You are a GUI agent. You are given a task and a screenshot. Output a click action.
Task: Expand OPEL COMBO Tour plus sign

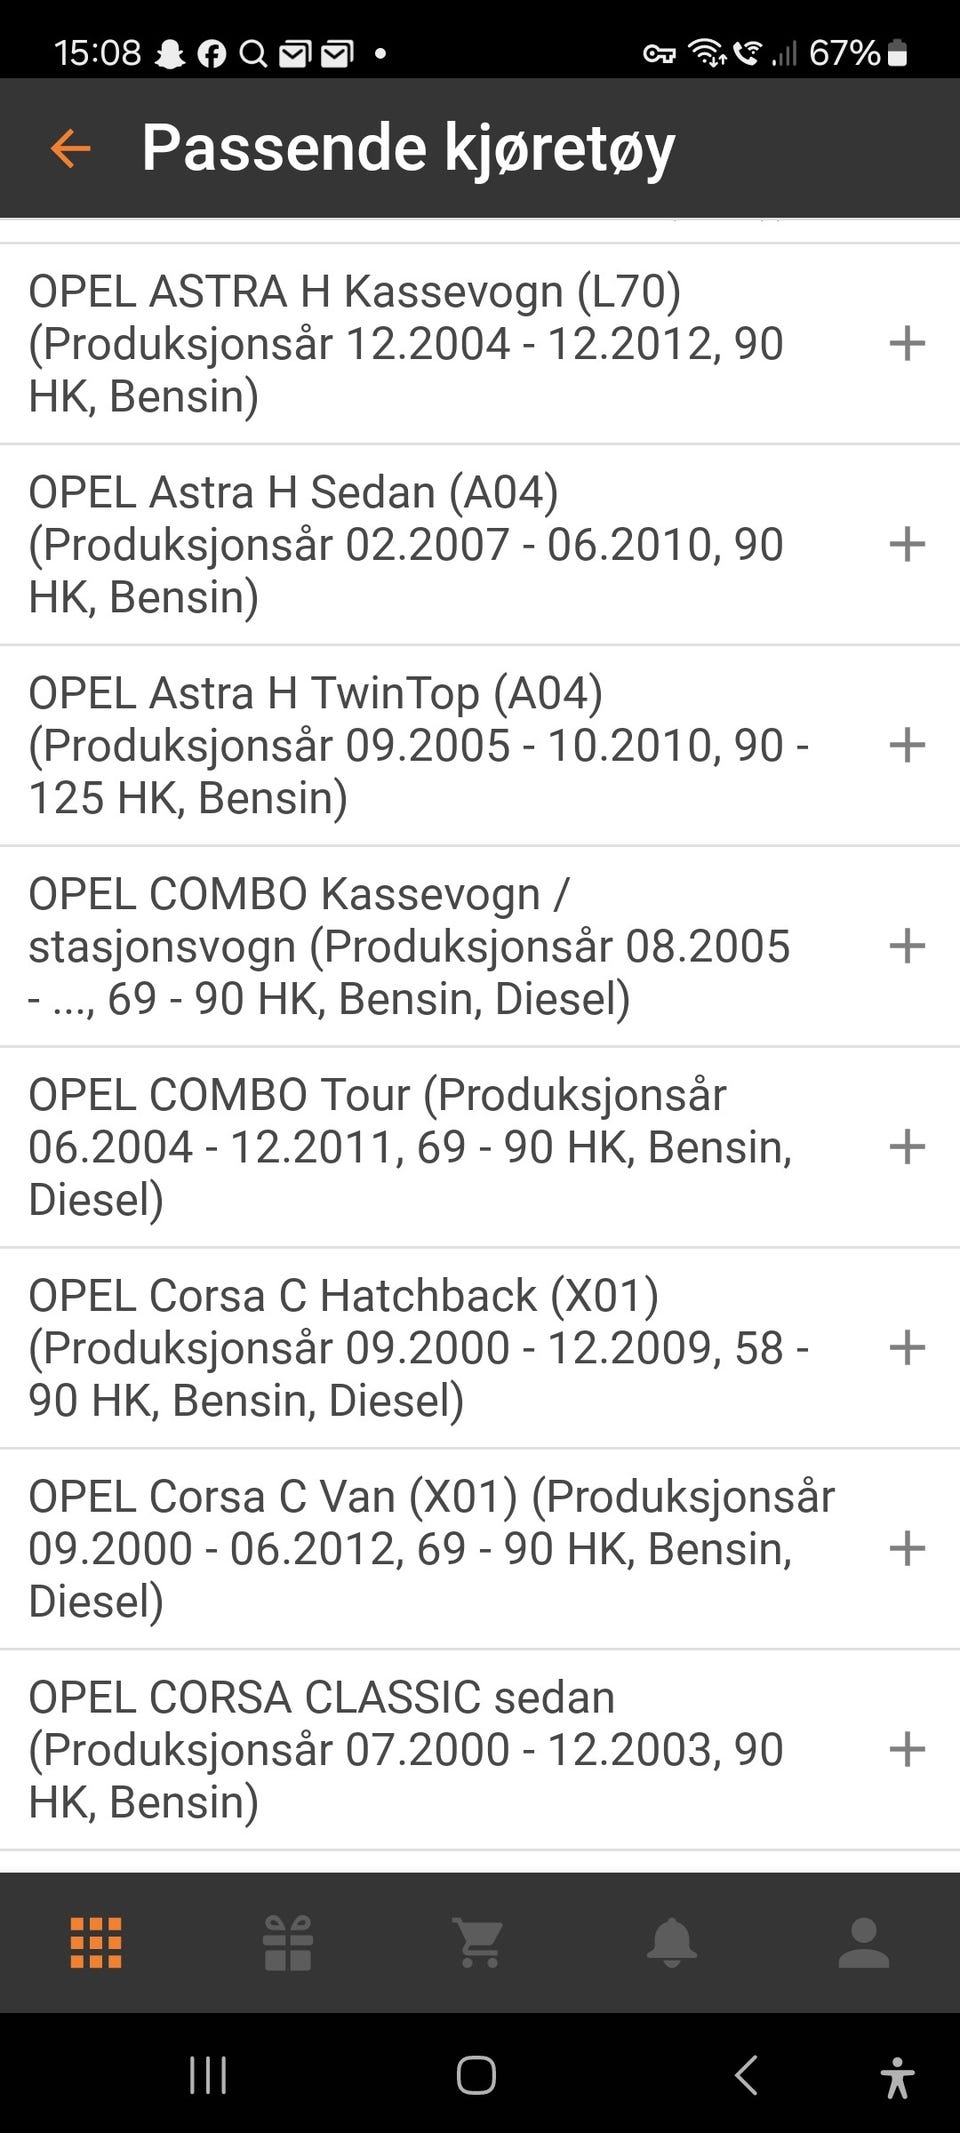pos(907,1146)
